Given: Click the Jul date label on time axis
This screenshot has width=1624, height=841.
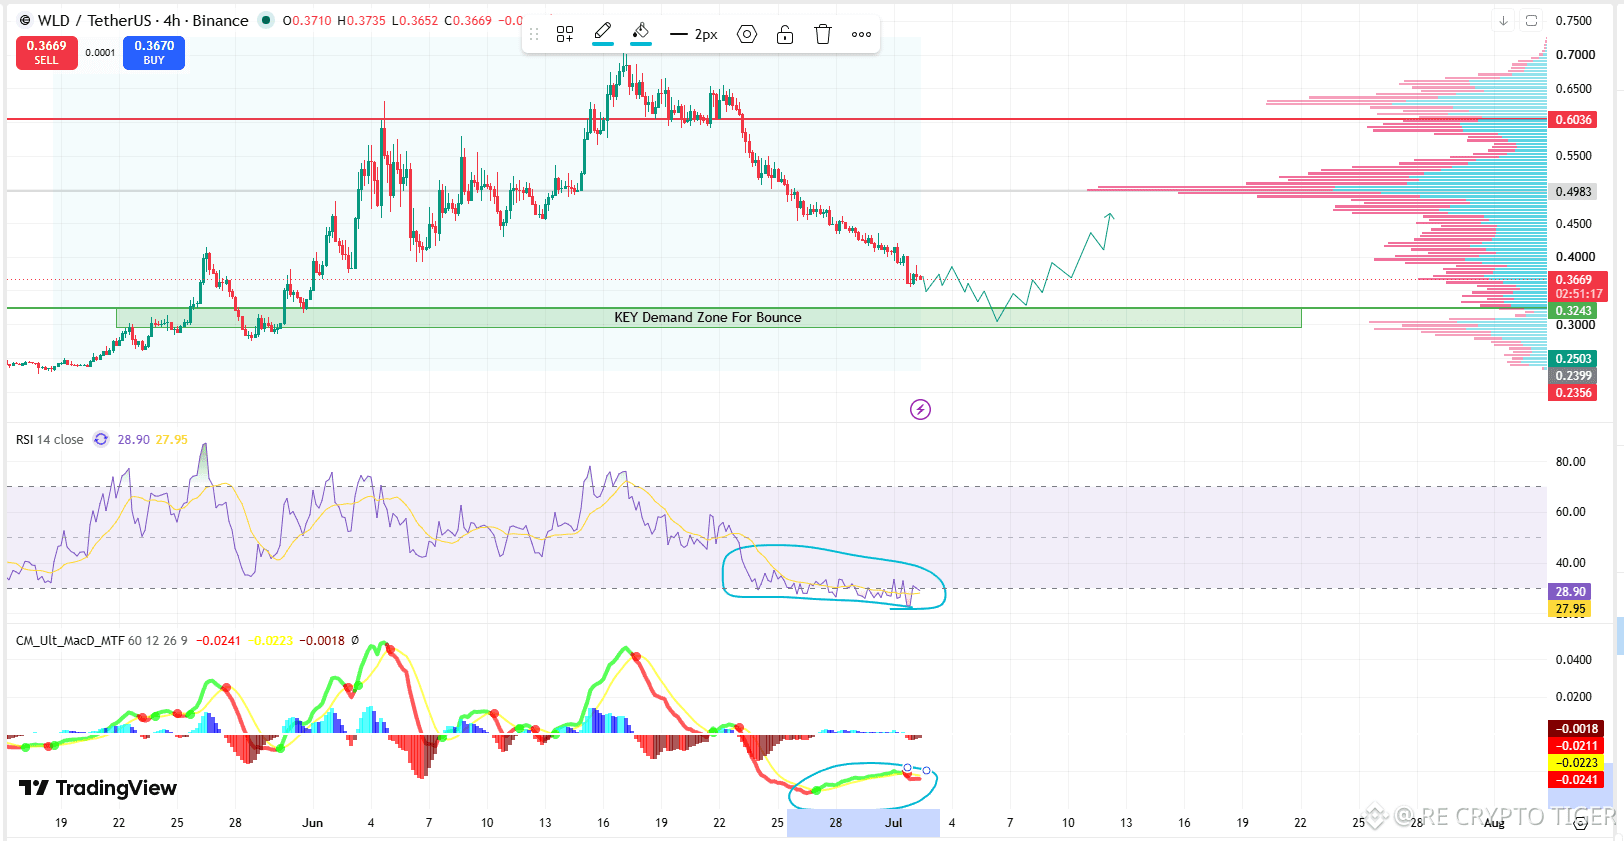Looking at the screenshot, I should [x=894, y=823].
